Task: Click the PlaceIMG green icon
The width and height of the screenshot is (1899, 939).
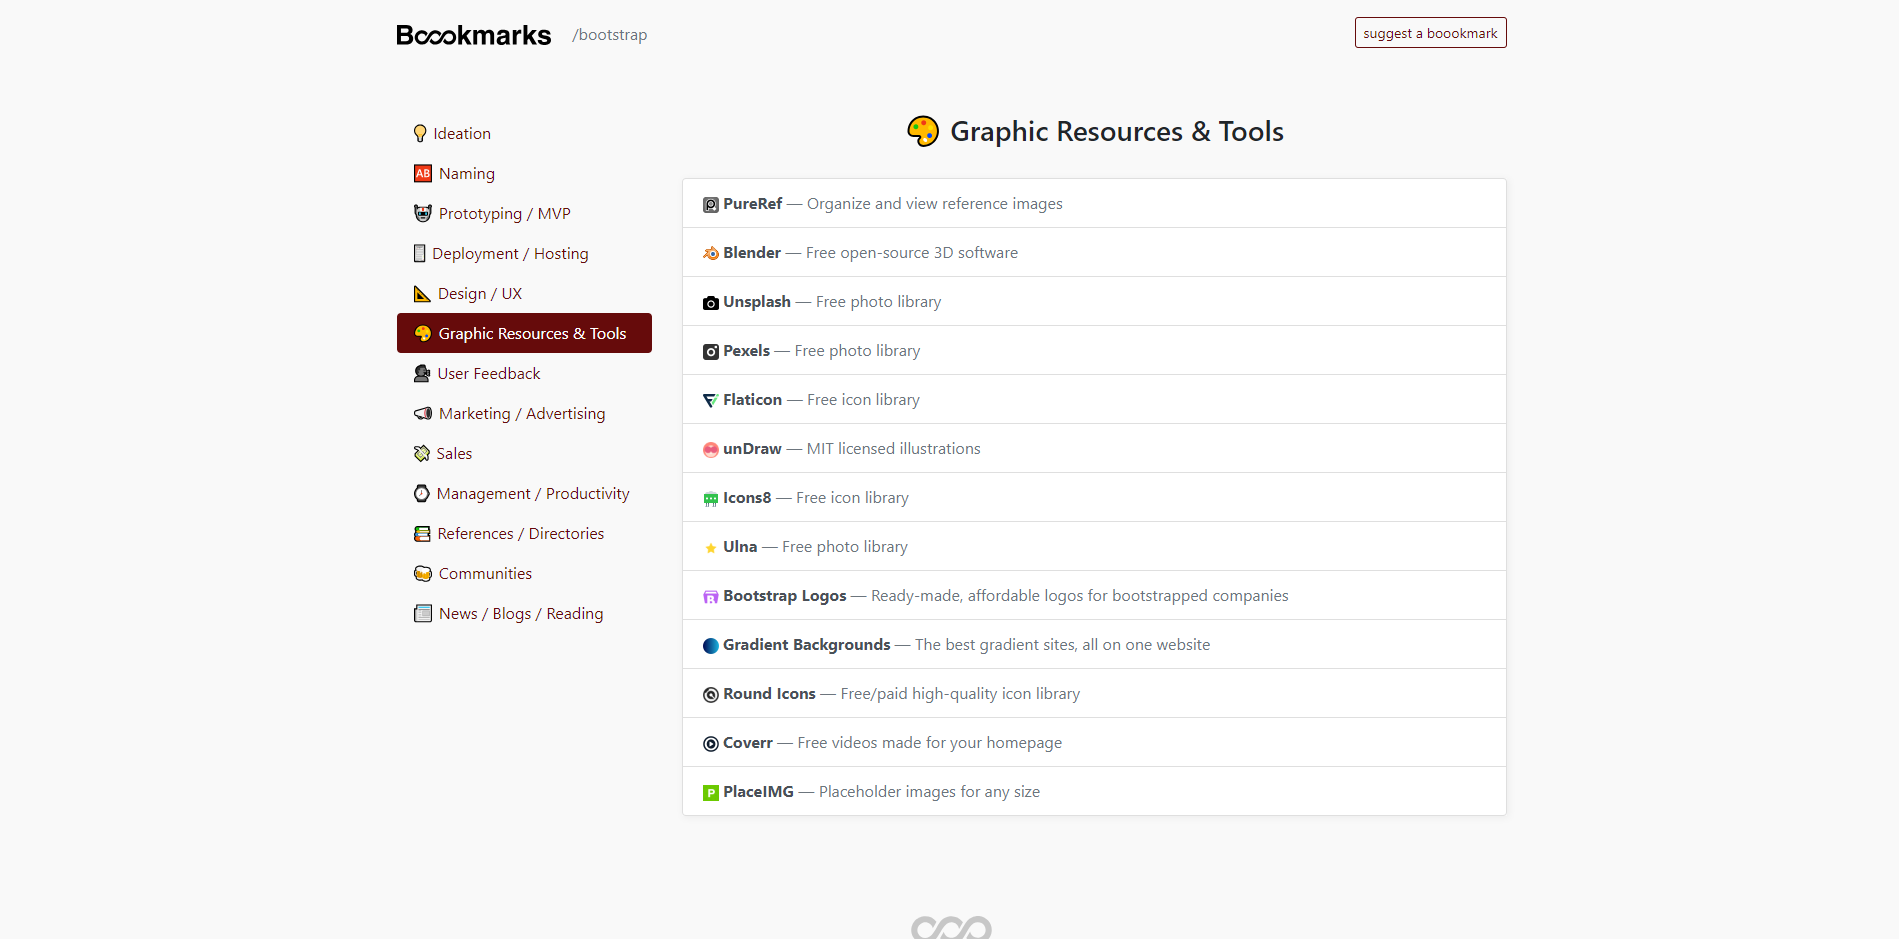Action: pyautogui.click(x=711, y=793)
